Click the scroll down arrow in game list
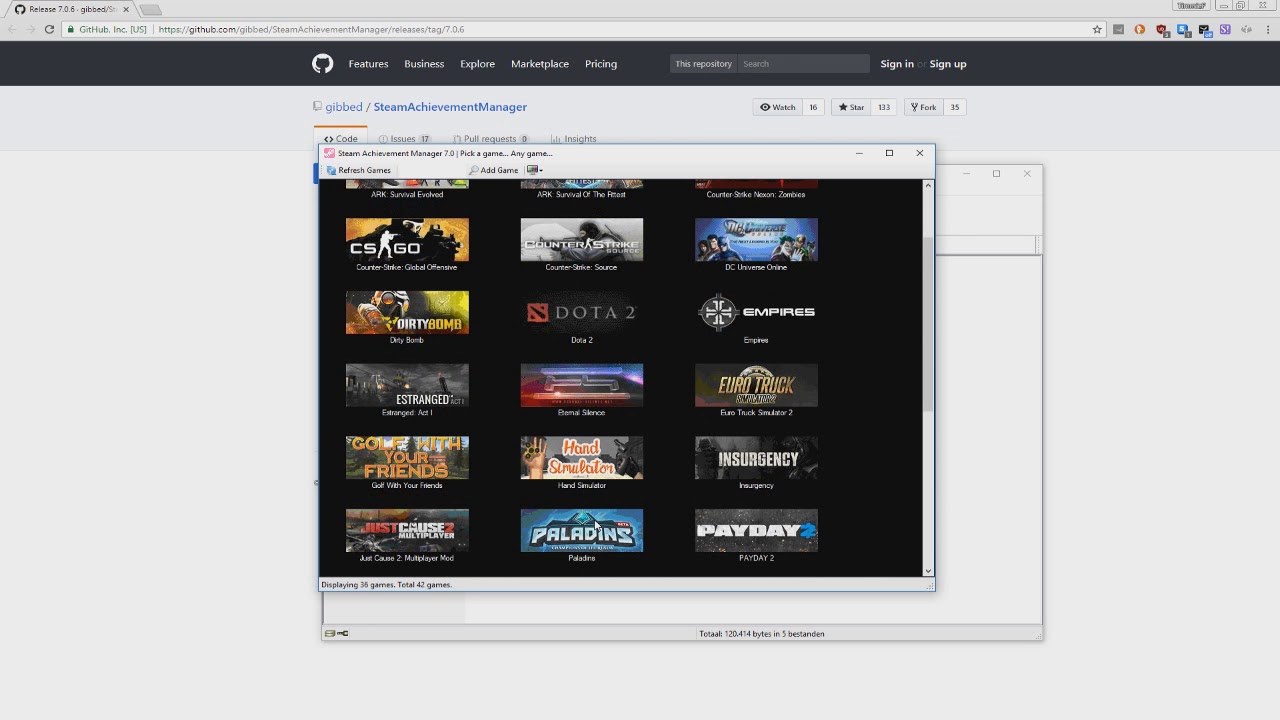Viewport: 1280px width, 720px height. [x=928, y=571]
